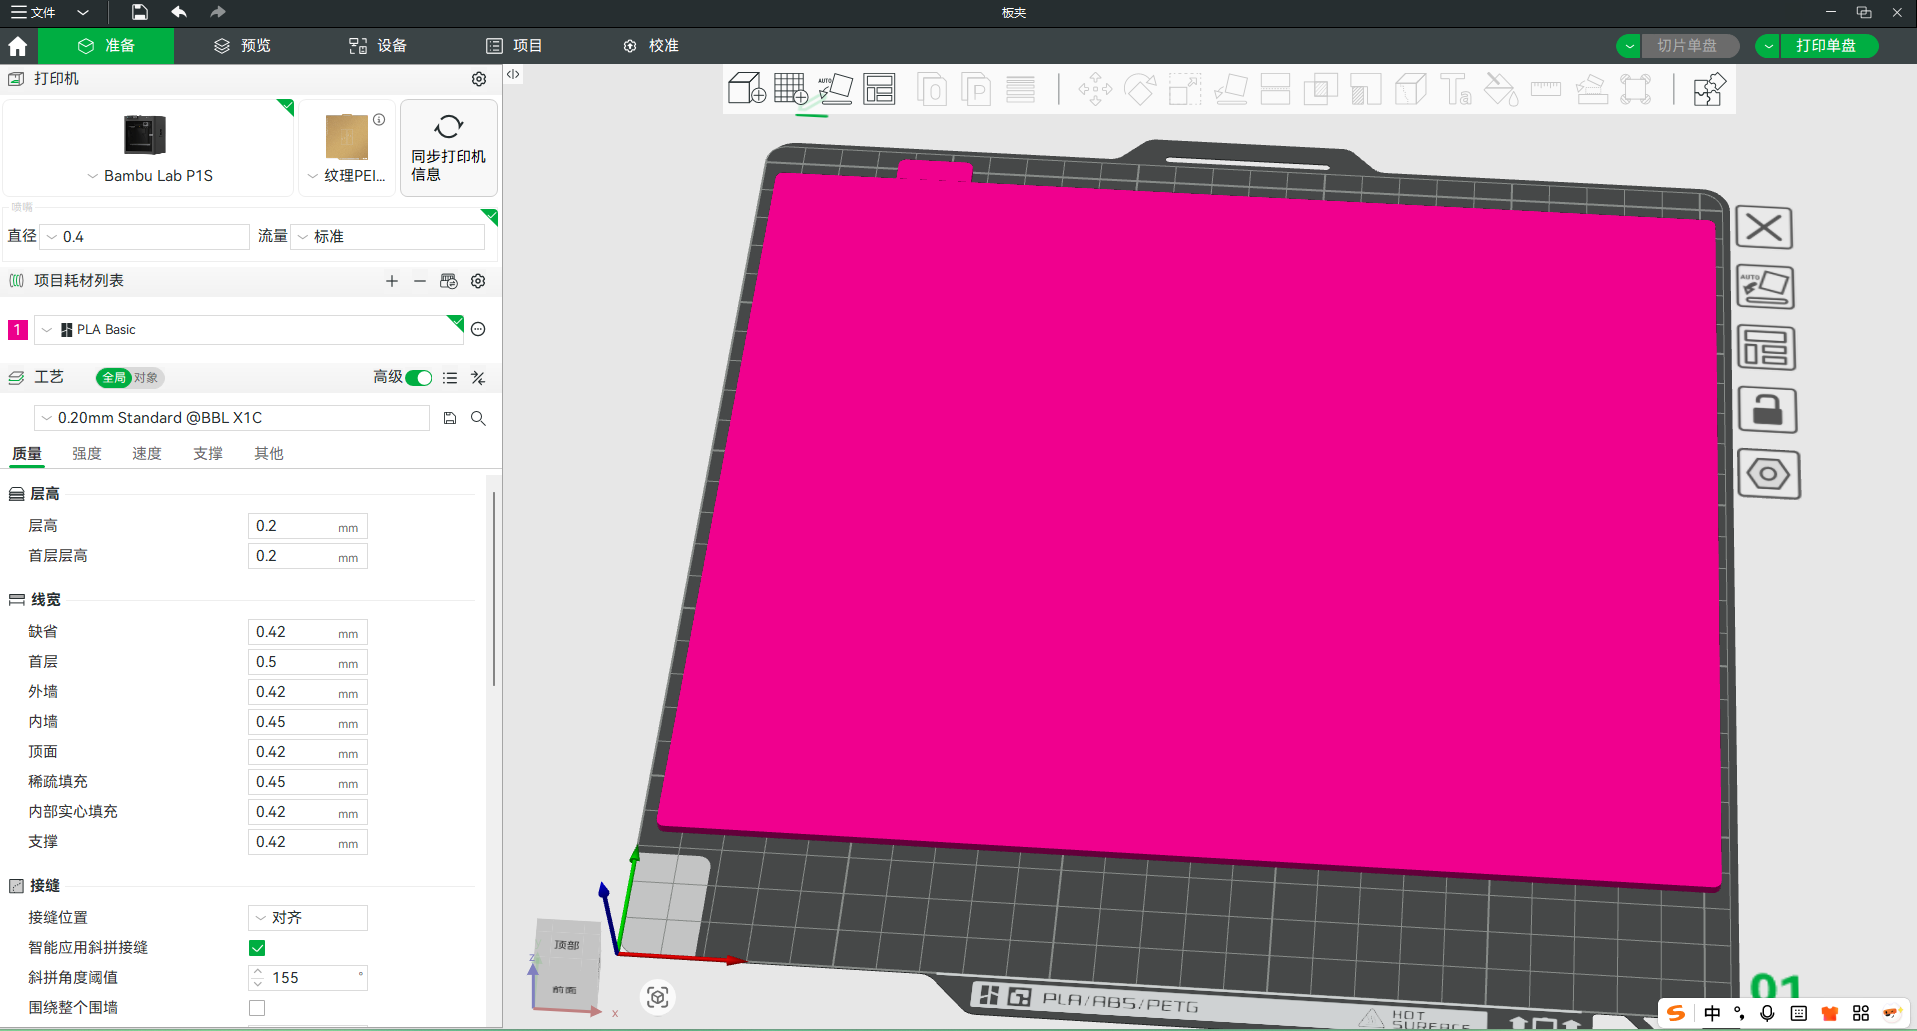Collapse the left sidebar panel arrow
Image resolution: width=1917 pixels, height=1031 pixels.
513,74
